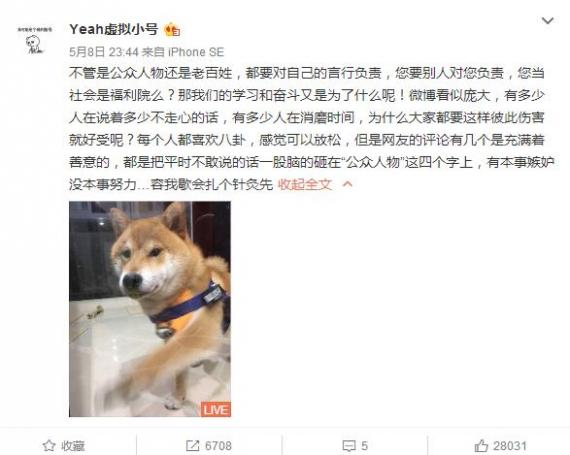Click the post's last text line 容我歇会扎个针灸先
The width and height of the screenshot is (570, 455).
(171, 184)
